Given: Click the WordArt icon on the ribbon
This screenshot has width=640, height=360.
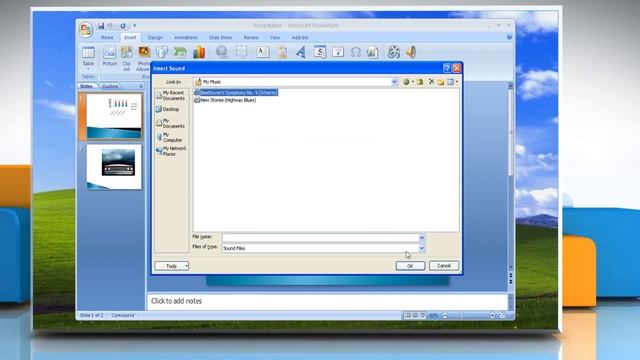Looking at the screenshot, I should pyautogui.click(x=301, y=52).
